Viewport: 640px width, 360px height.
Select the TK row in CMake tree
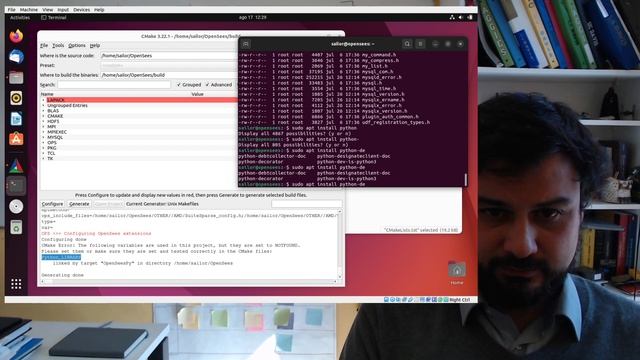click(139, 158)
